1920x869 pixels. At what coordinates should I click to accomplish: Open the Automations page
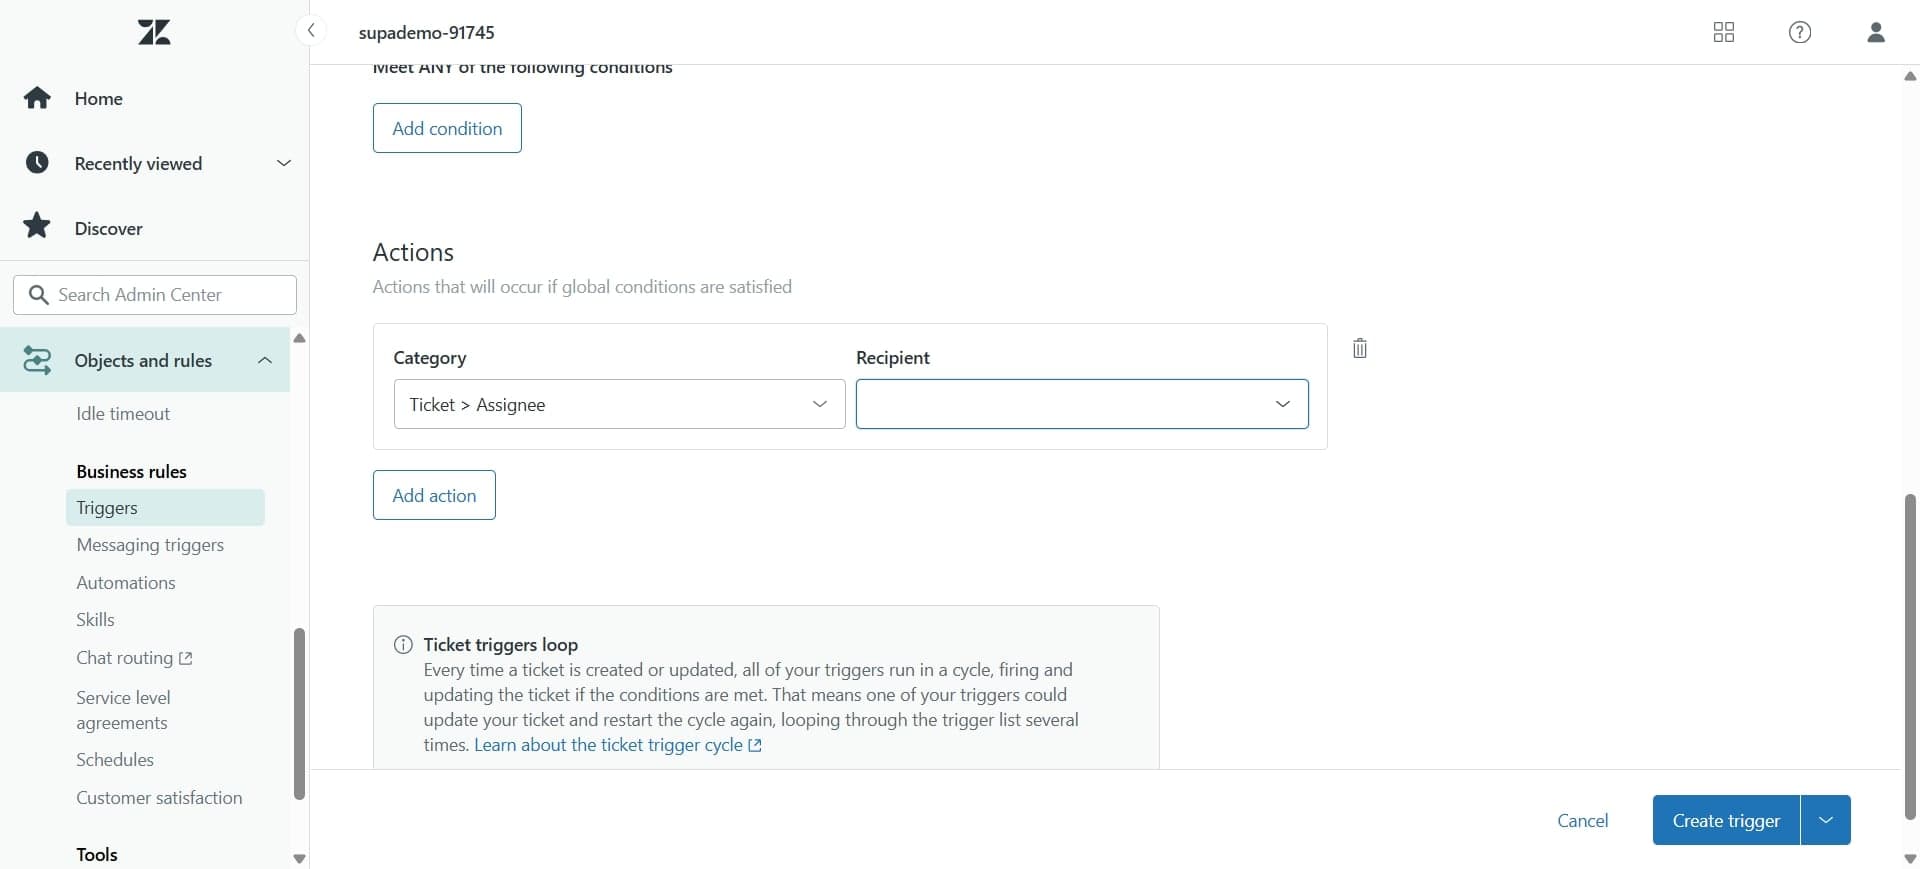coord(126,582)
